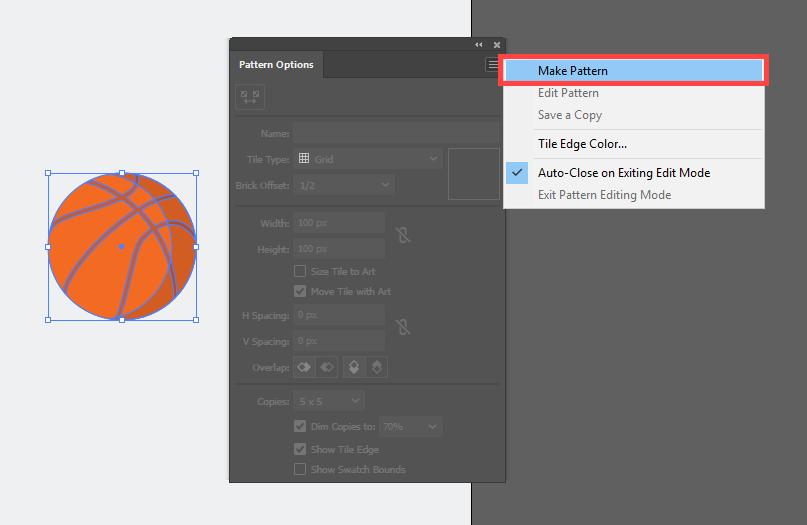Select the Right in Front overlap icon

point(326,367)
